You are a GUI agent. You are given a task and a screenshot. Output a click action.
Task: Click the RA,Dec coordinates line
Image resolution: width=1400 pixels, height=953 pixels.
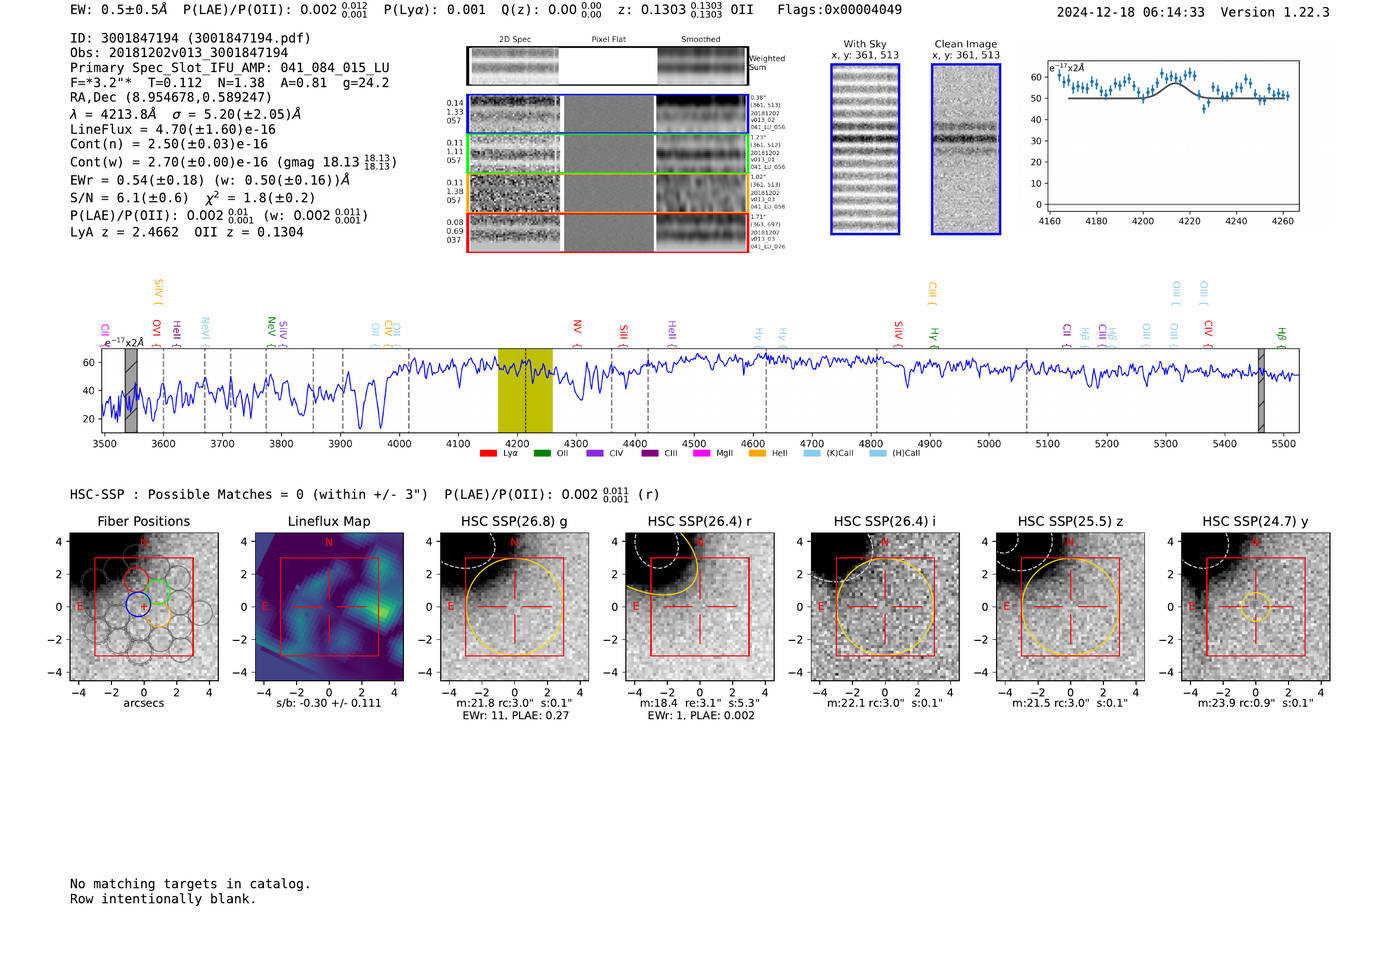pos(171,98)
